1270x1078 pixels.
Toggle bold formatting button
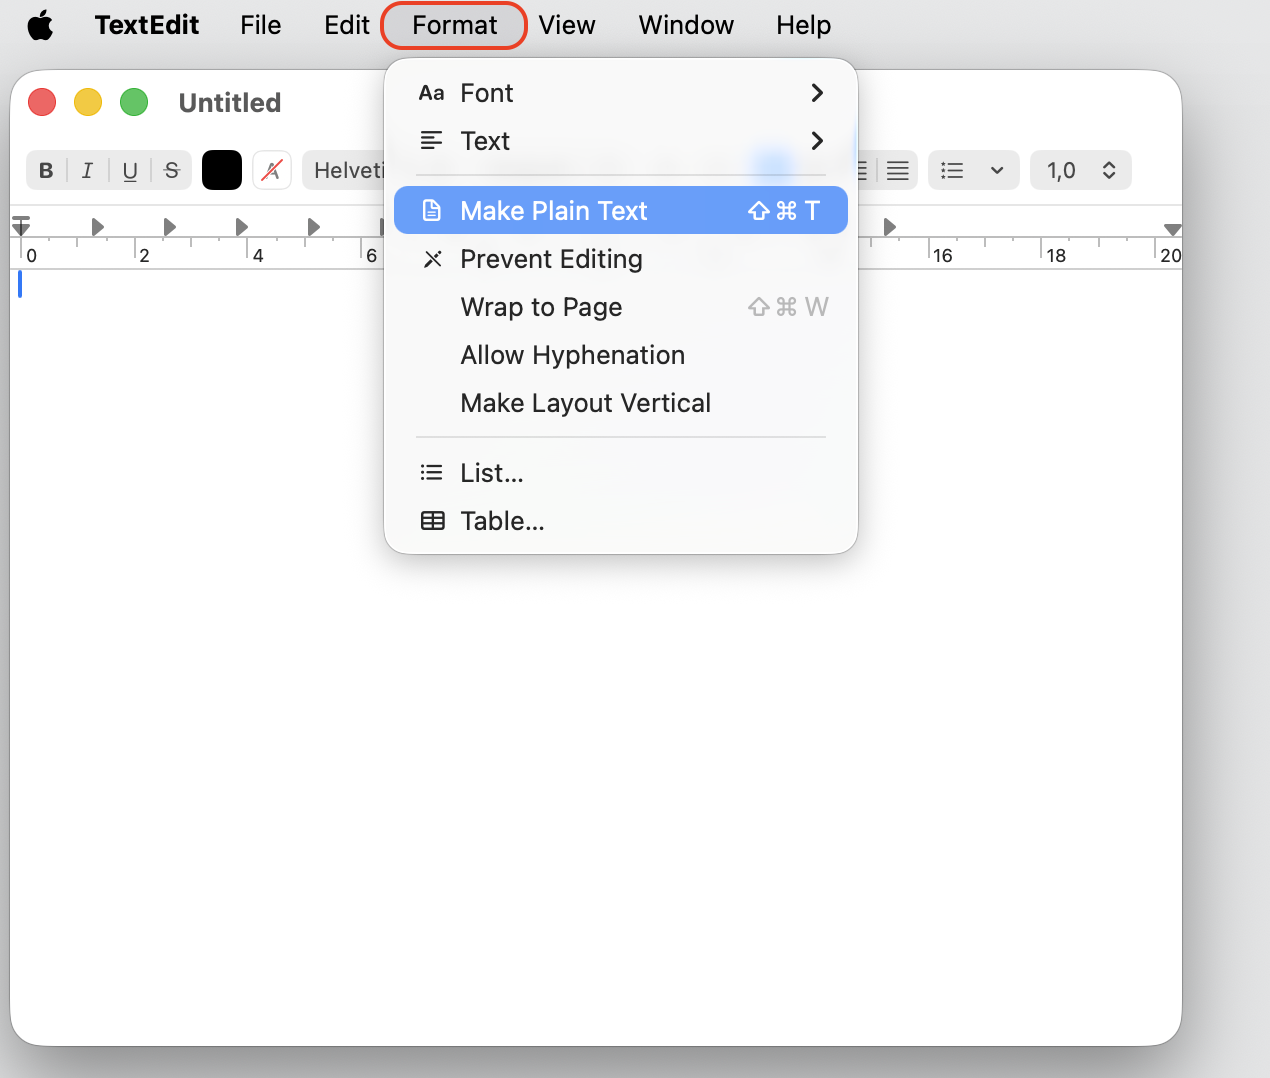[x=46, y=170]
